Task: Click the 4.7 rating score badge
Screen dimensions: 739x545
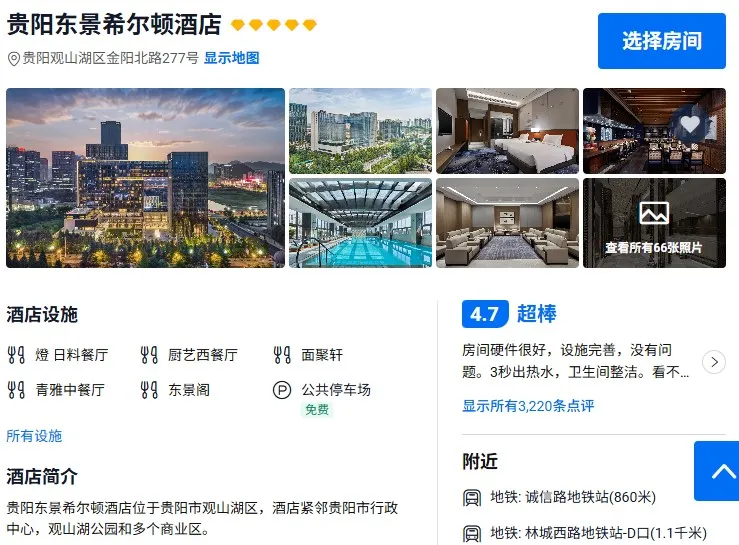Action: pos(485,314)
